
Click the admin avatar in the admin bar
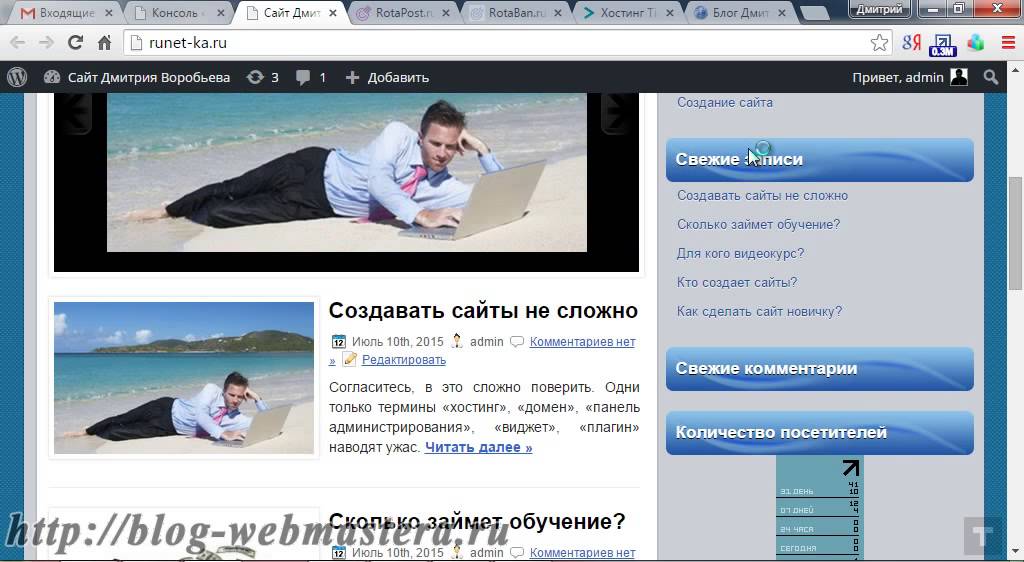(x=959, y=77)
